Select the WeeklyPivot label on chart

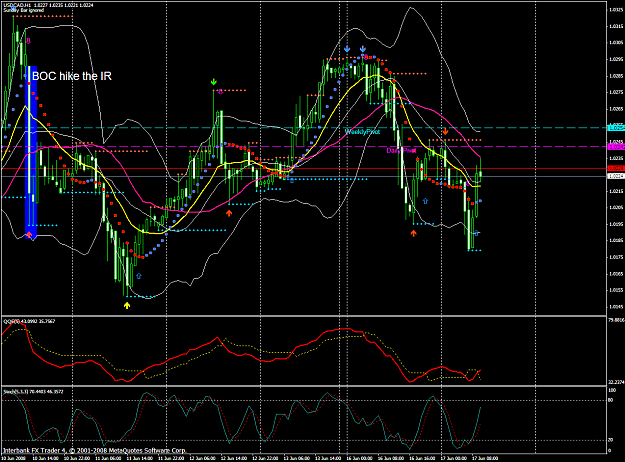pos(362,132)
